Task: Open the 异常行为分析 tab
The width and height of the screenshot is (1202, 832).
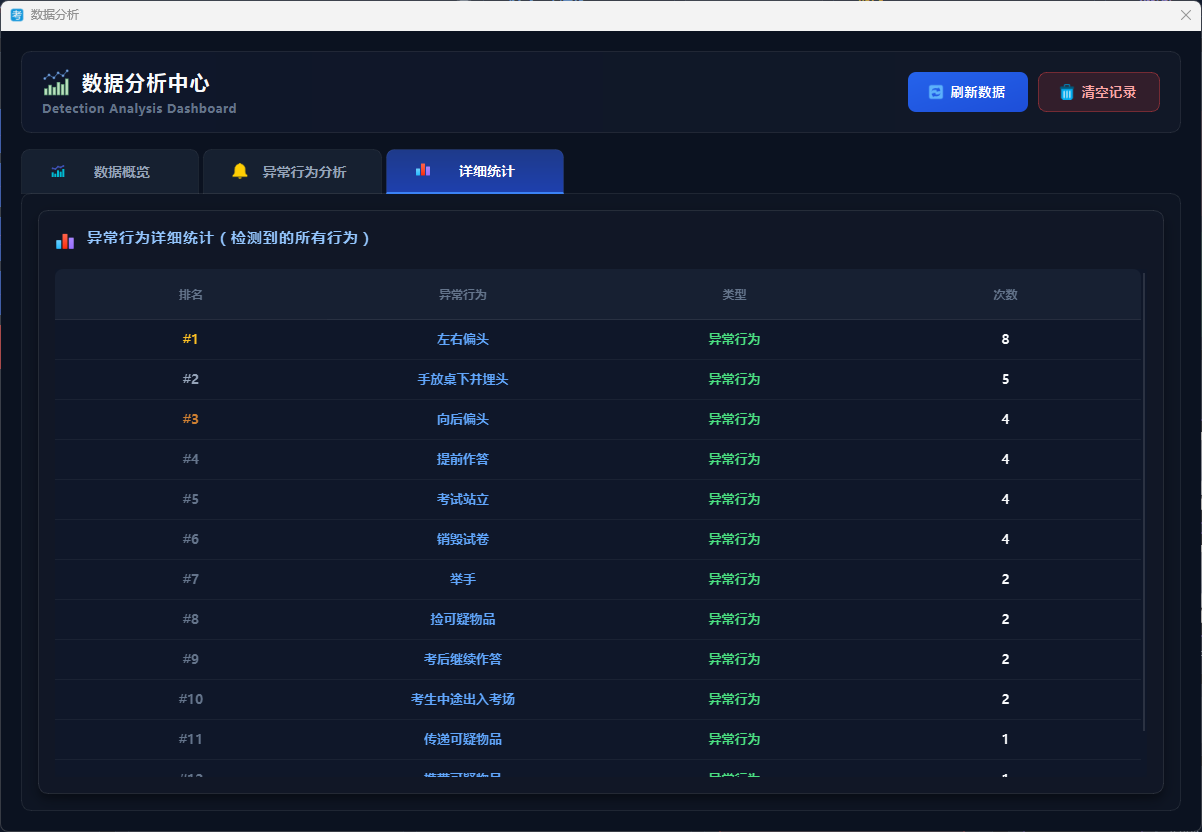Action: (292, 172)
